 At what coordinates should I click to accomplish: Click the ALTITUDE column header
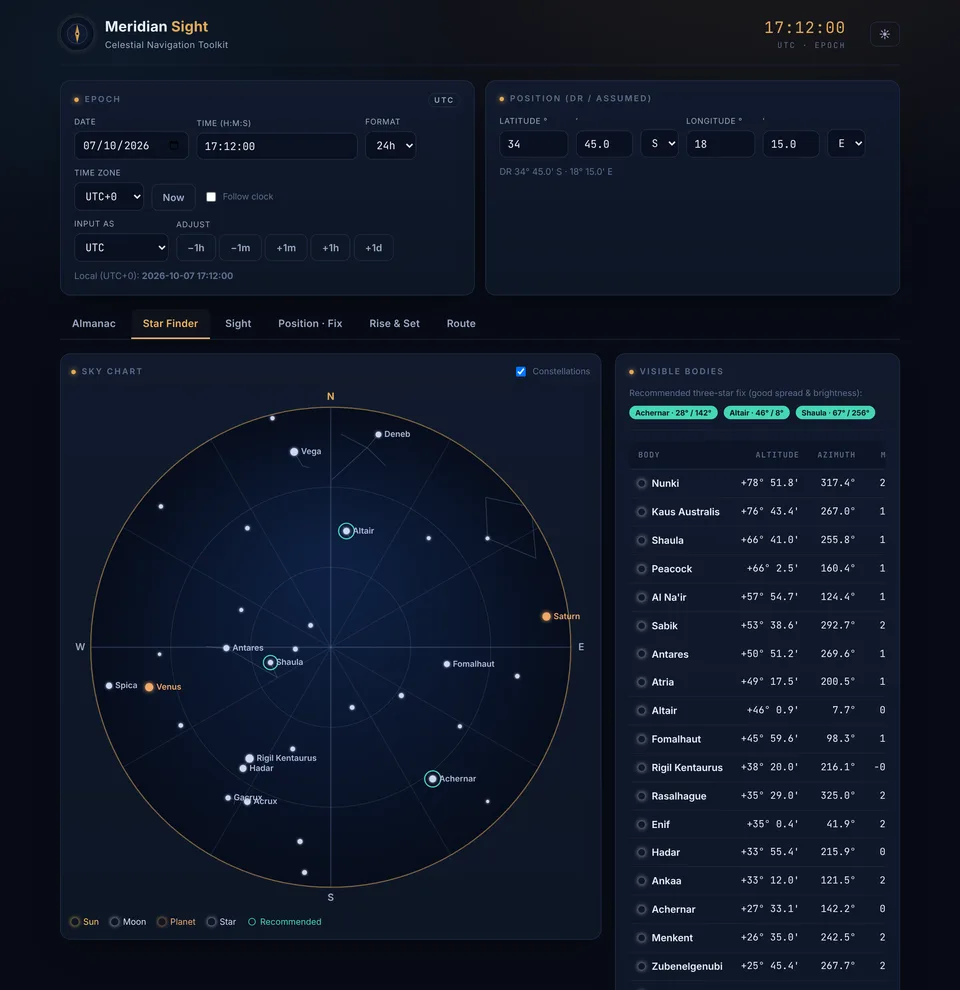(x=777, y=455)
